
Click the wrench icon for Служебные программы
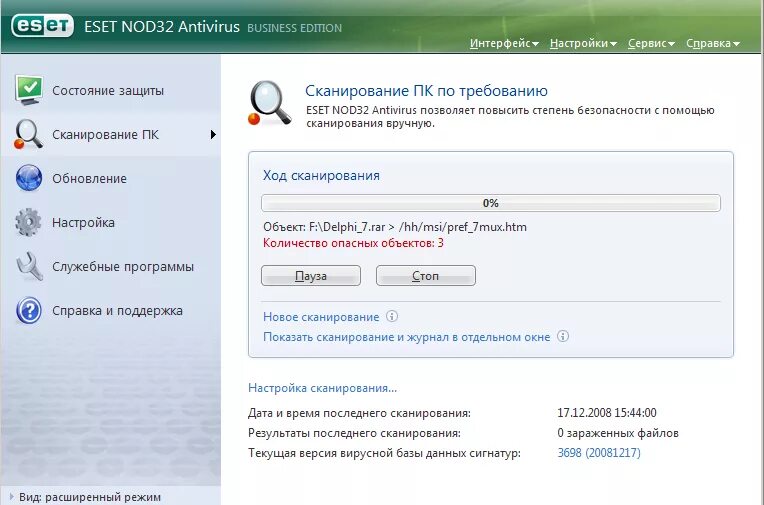point(29,266)
